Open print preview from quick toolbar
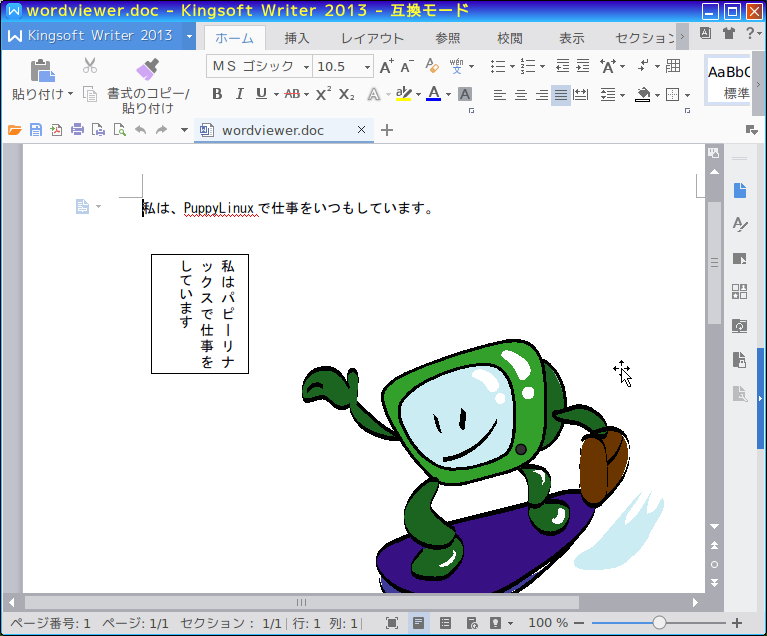 click(119, 130)
